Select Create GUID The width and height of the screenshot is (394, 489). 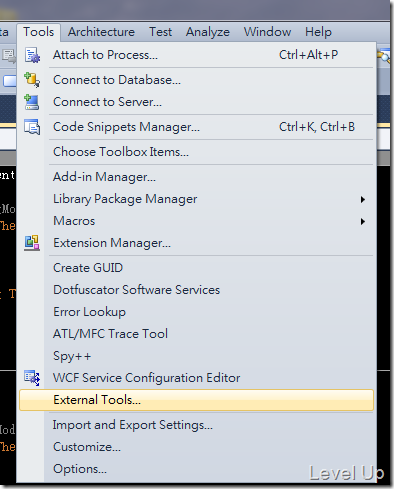197,268
